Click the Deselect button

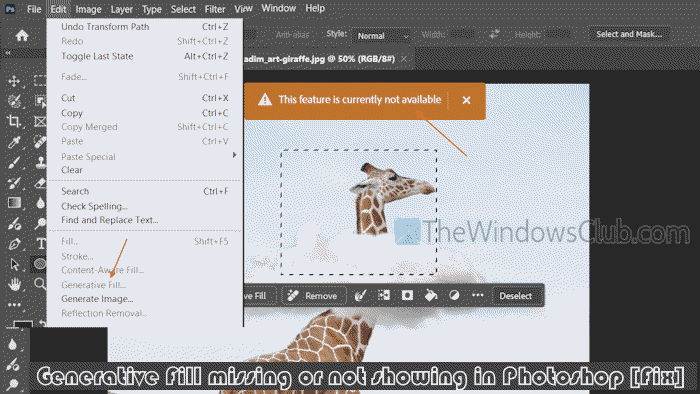point(516,295)
